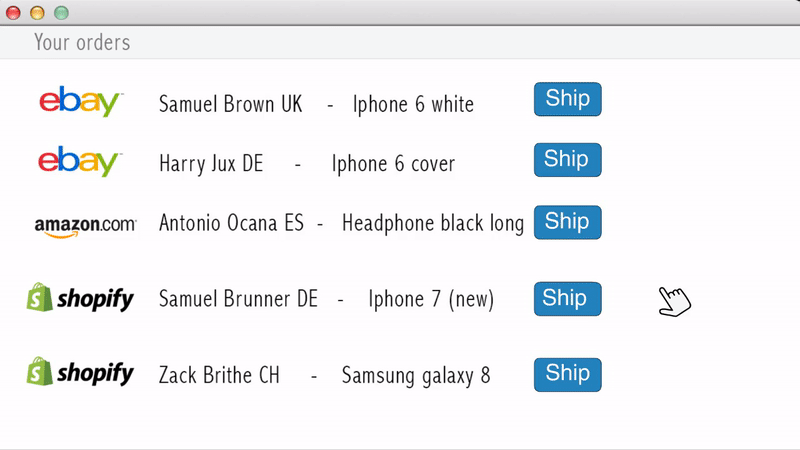This screenshot has height=450, width=800.
Task: Click the amazon.com logo
Action: click(x=85, y=227)
